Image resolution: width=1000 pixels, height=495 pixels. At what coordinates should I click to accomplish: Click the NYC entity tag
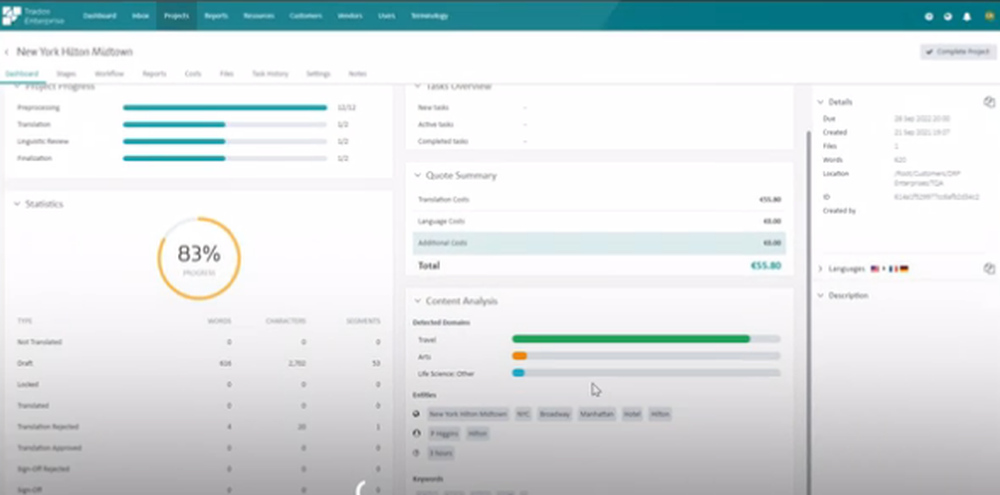[x=524, y=415]
